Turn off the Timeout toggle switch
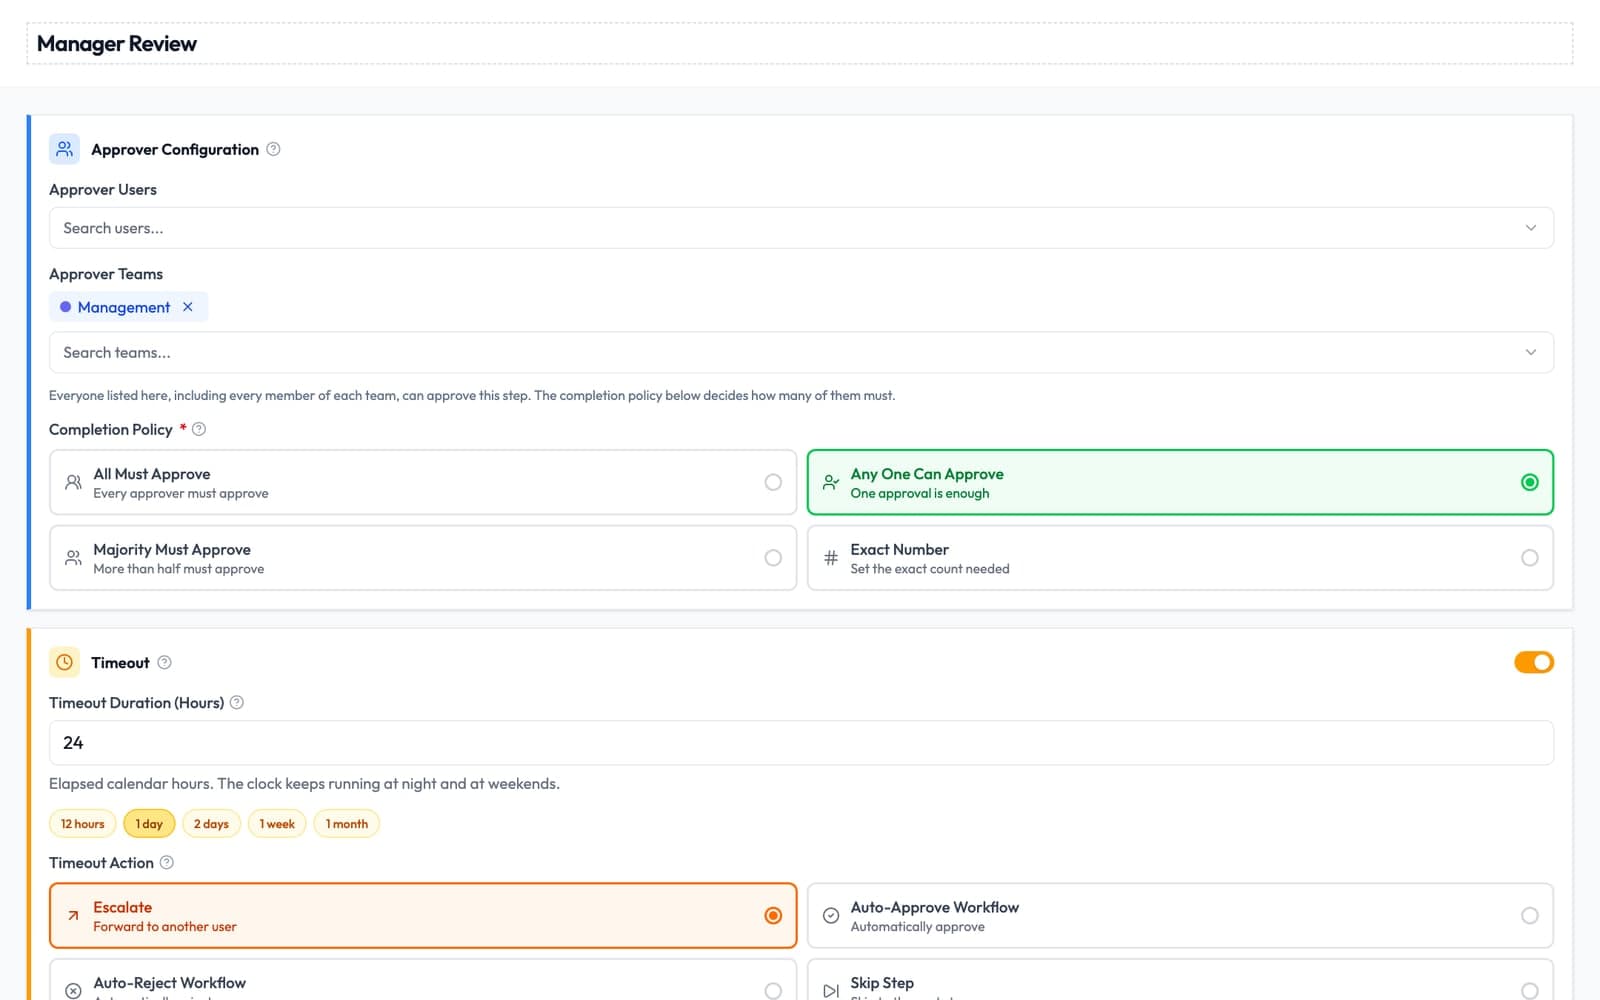 (x=1534, y=662)
